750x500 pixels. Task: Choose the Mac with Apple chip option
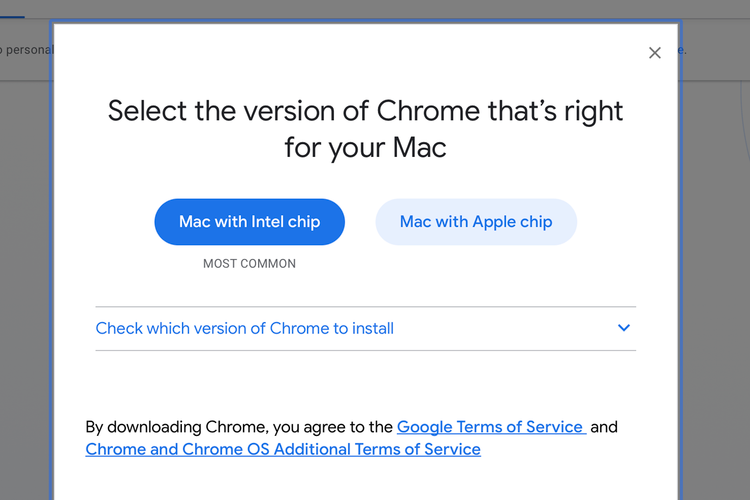476,222
